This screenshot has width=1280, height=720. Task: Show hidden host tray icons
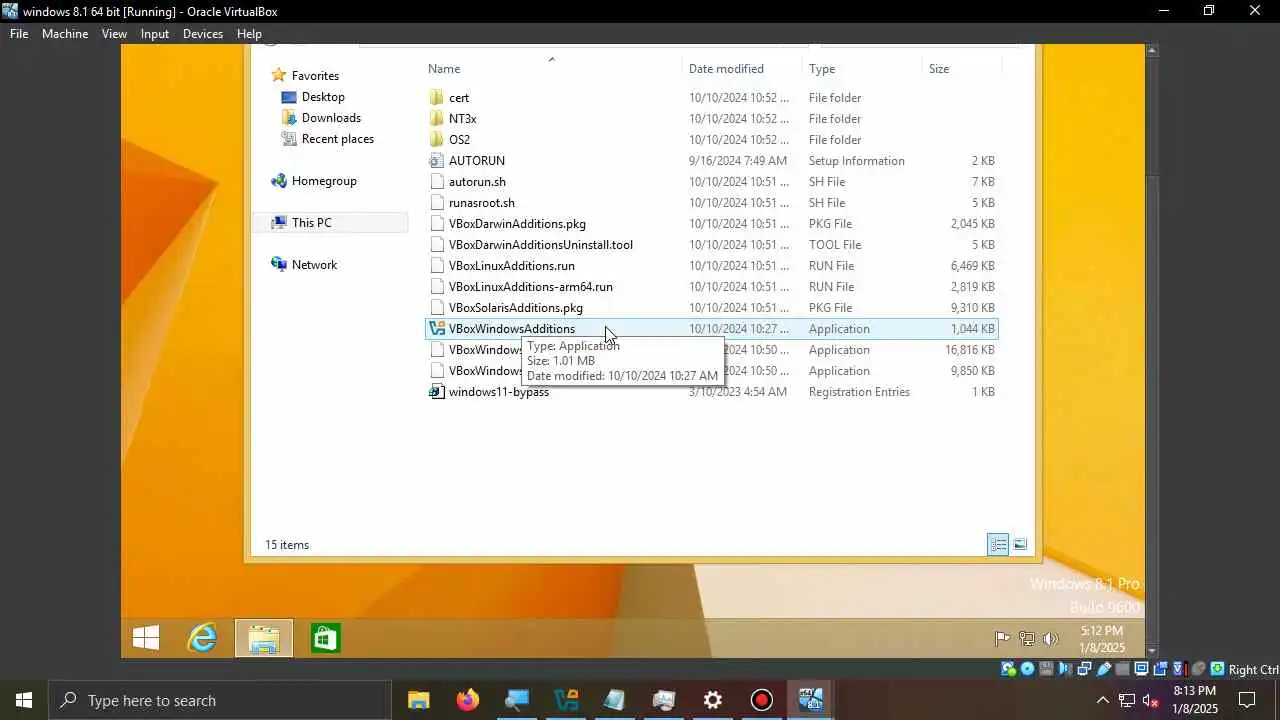click(x=1102, y=700)
